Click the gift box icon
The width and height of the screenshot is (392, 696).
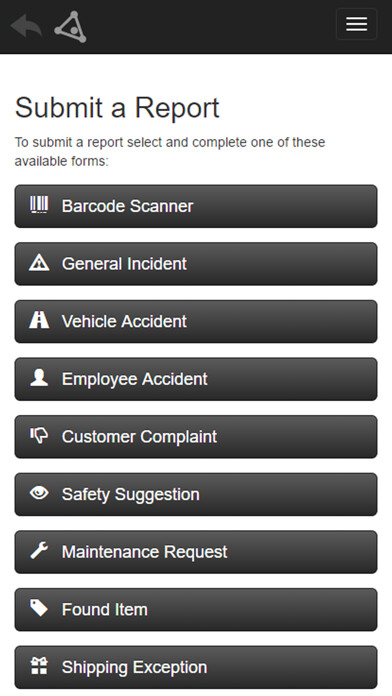point(39,666)
